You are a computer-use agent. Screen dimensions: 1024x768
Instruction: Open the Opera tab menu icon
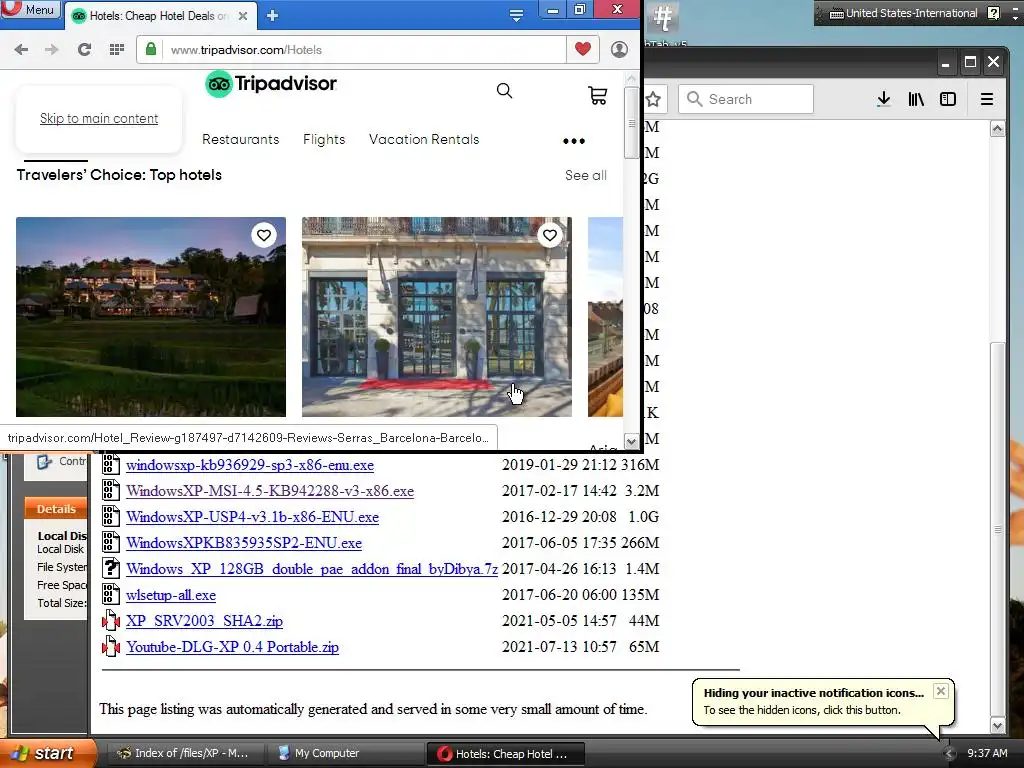tap(516, 16)
